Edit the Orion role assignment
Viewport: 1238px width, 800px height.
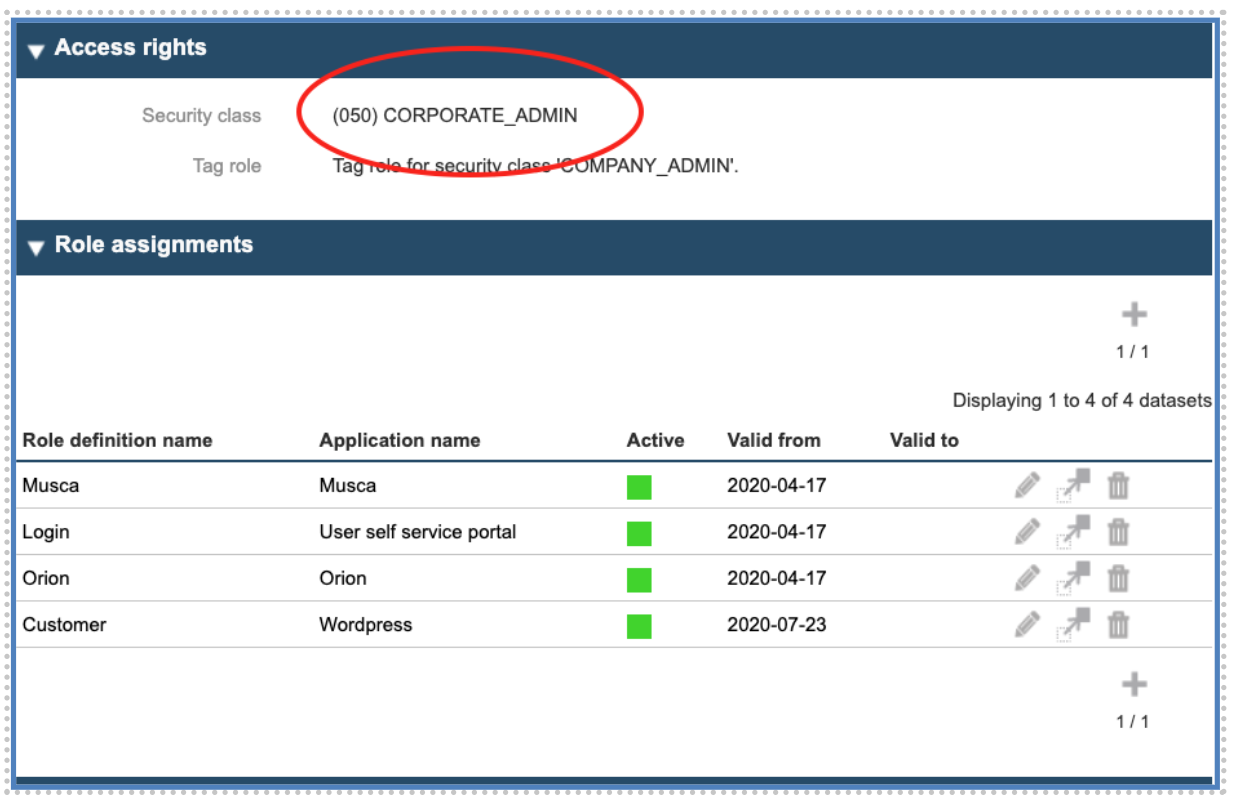tap(1026, 578)
